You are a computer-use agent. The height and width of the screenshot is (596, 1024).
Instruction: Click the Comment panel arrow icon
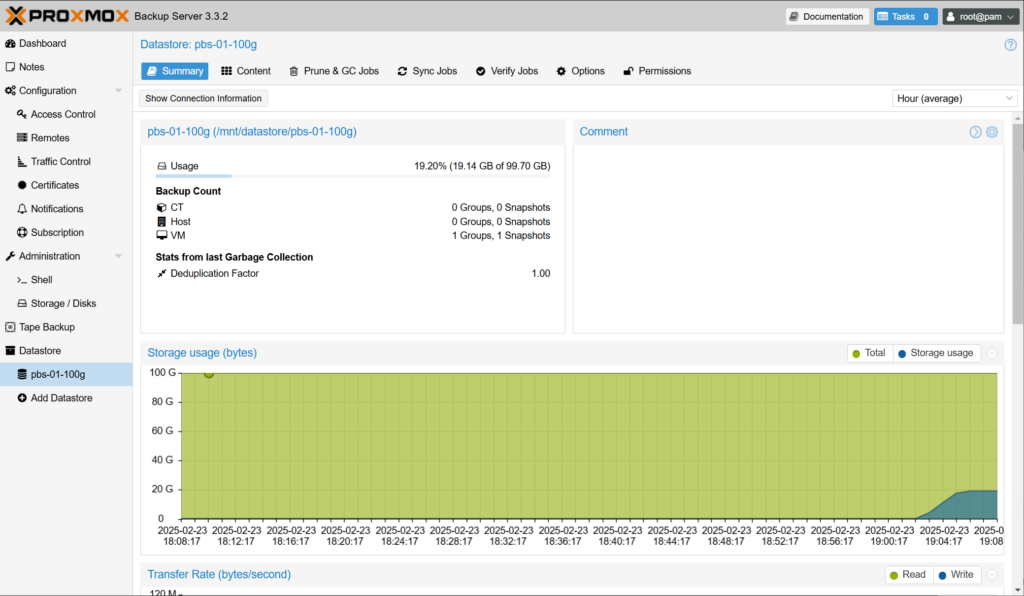tap(975, 132)
